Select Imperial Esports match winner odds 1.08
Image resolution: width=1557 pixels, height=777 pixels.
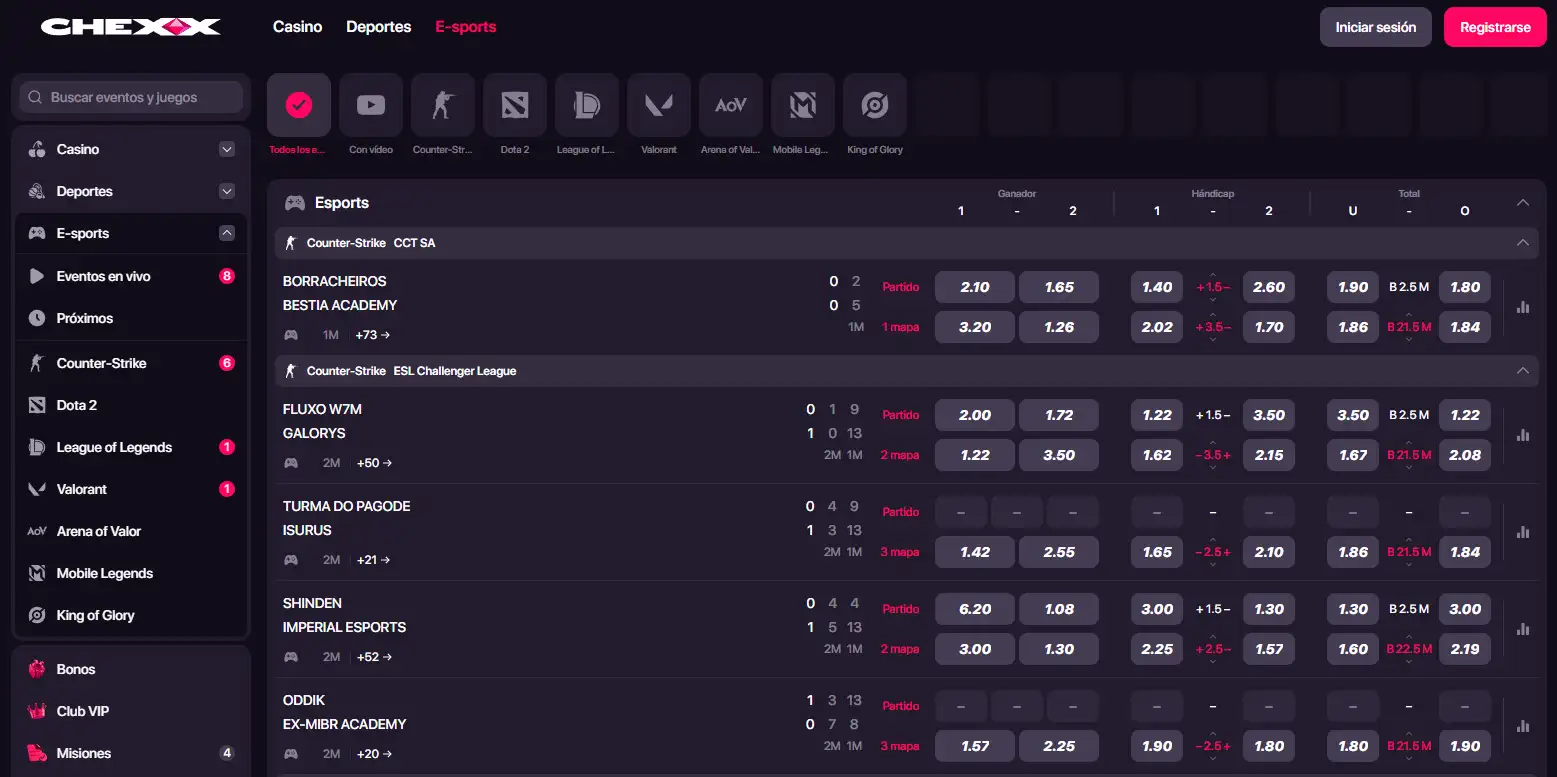point(1059,609)
